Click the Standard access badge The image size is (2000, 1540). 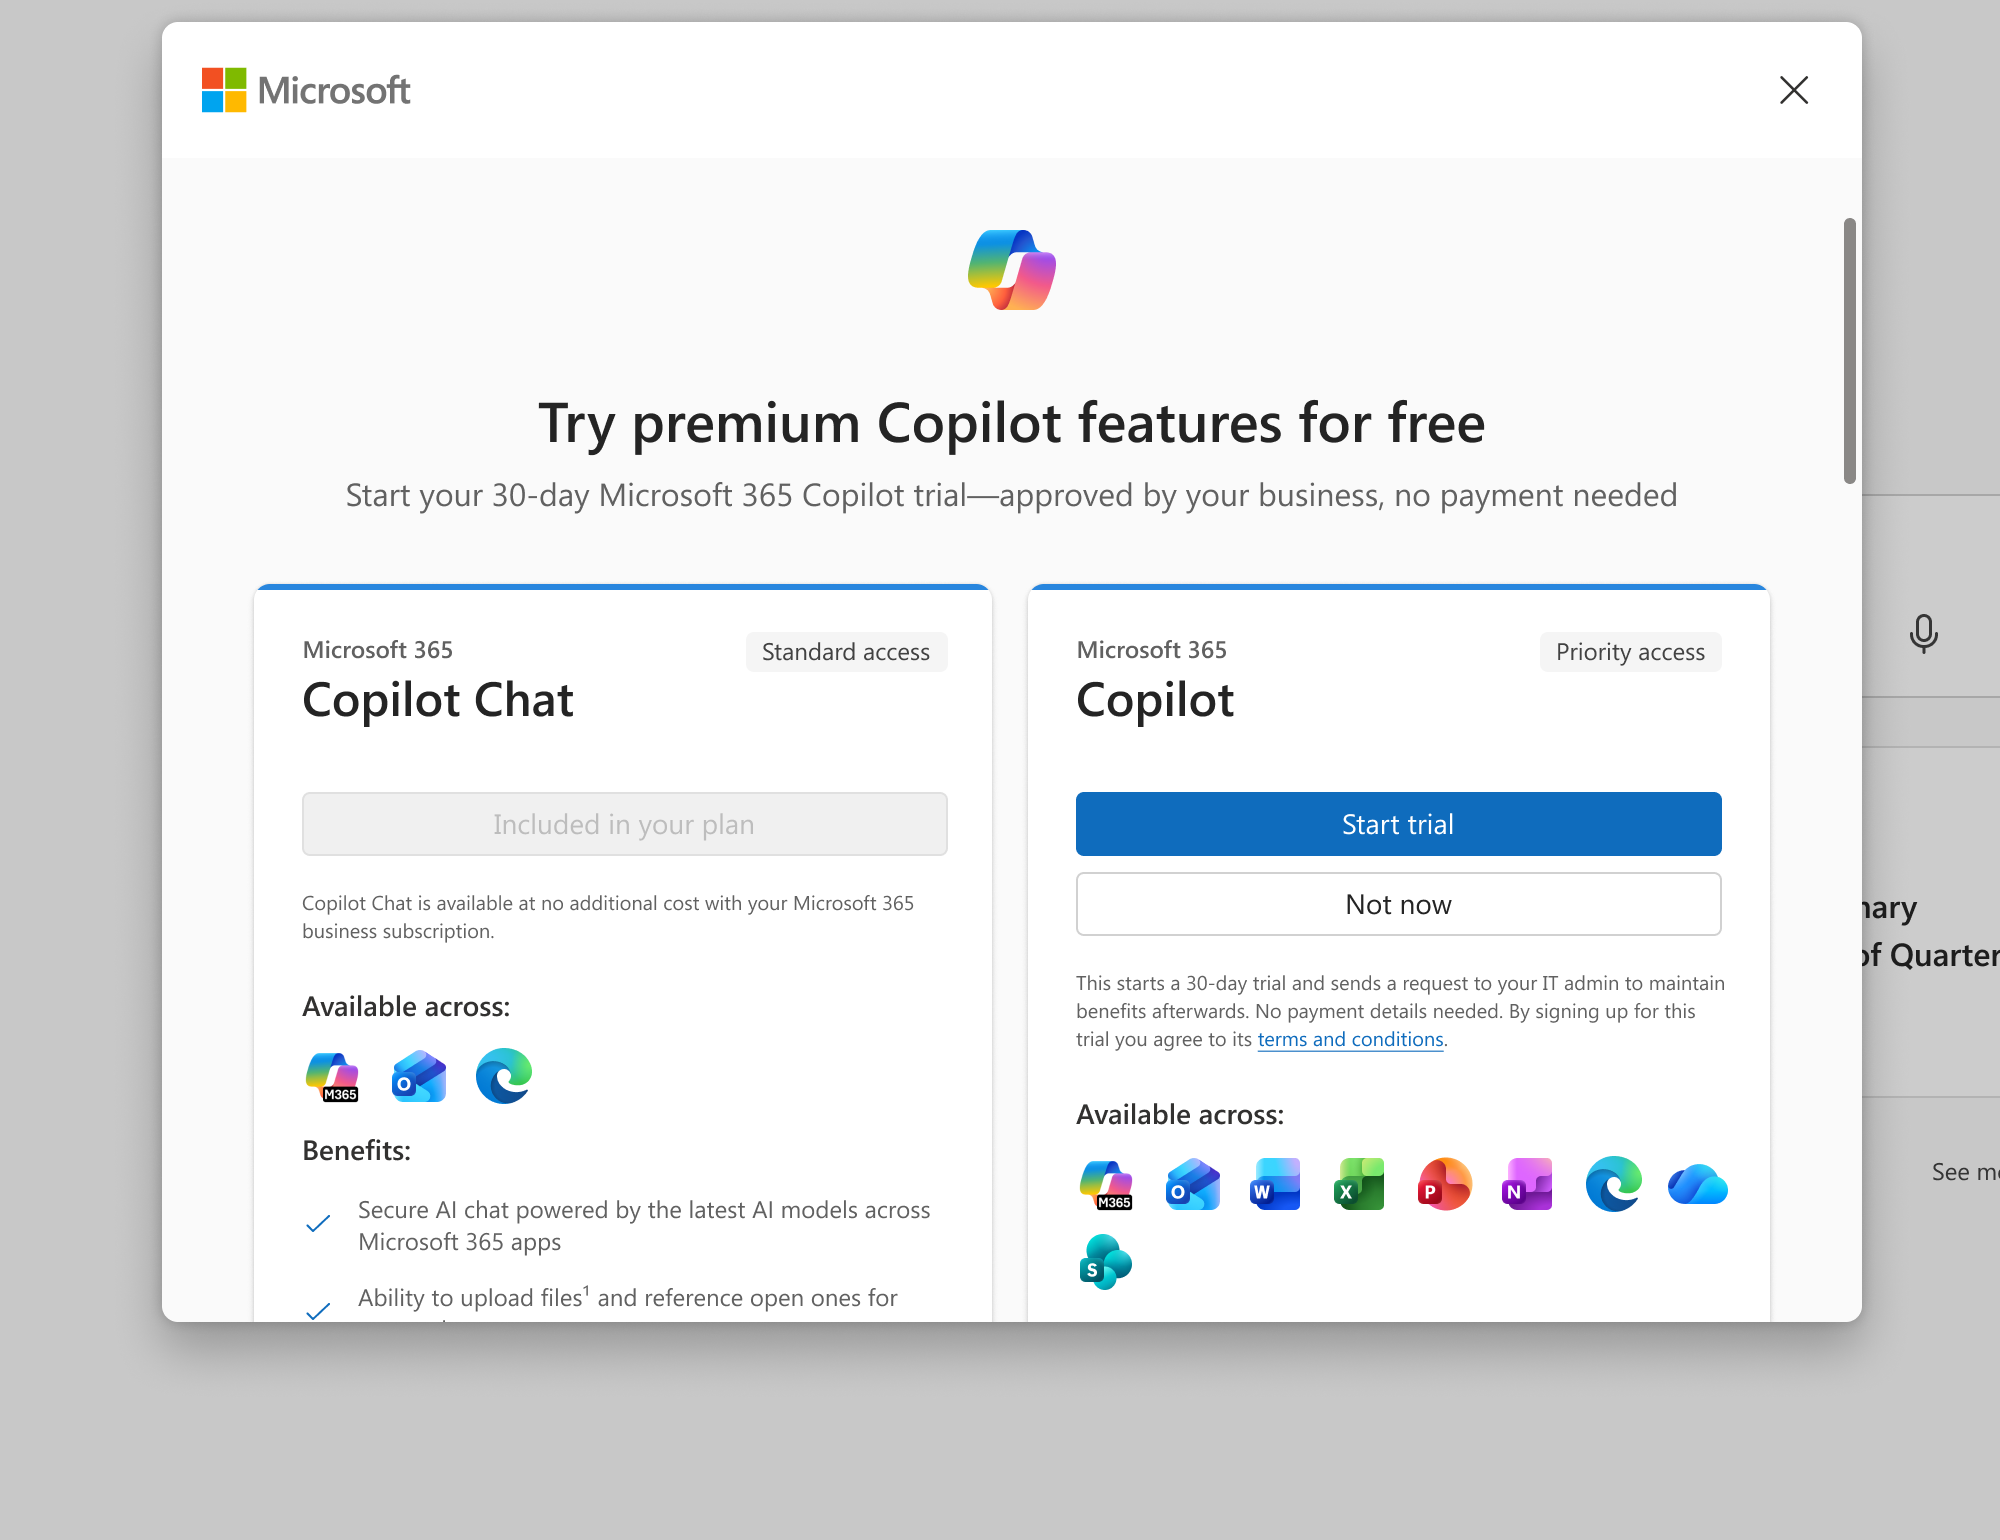point(846,652)
